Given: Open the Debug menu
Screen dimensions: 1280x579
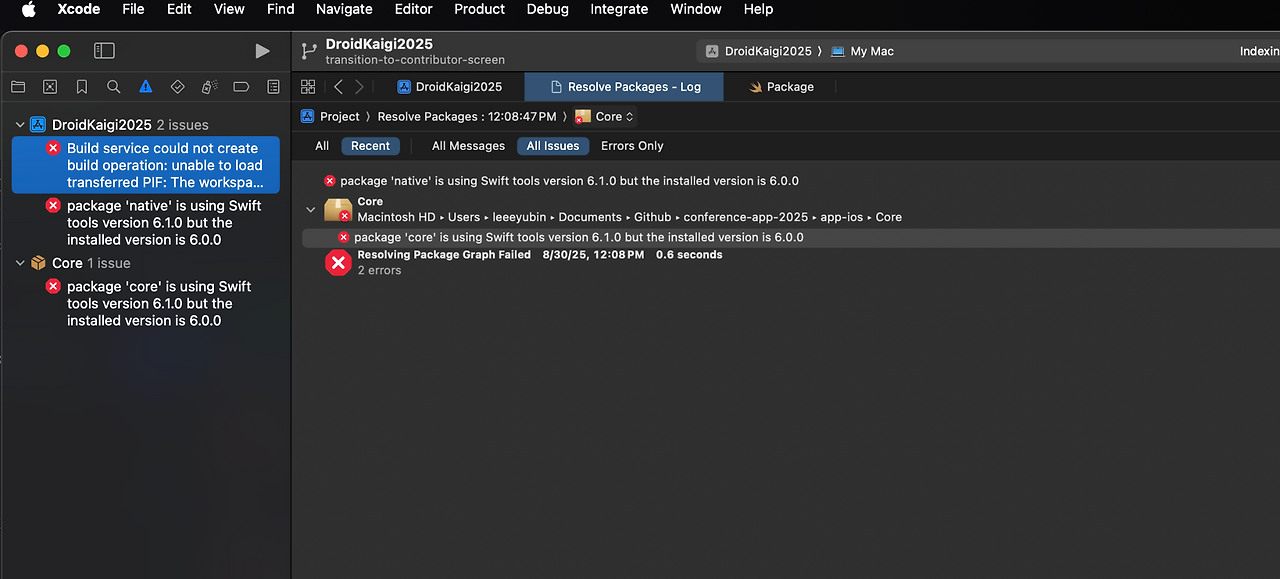Looking at the screenshot, I should point(547,9).
